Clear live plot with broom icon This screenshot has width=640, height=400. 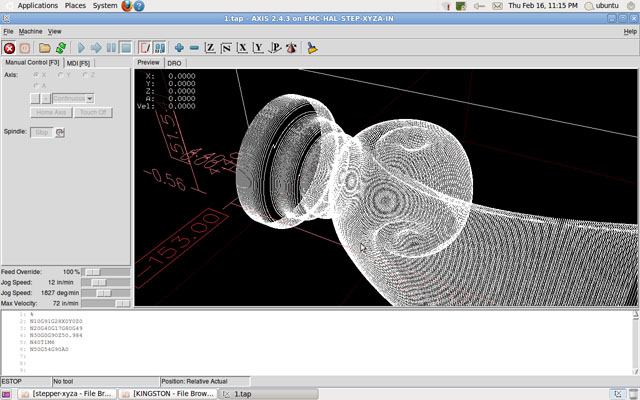(312, 48)
